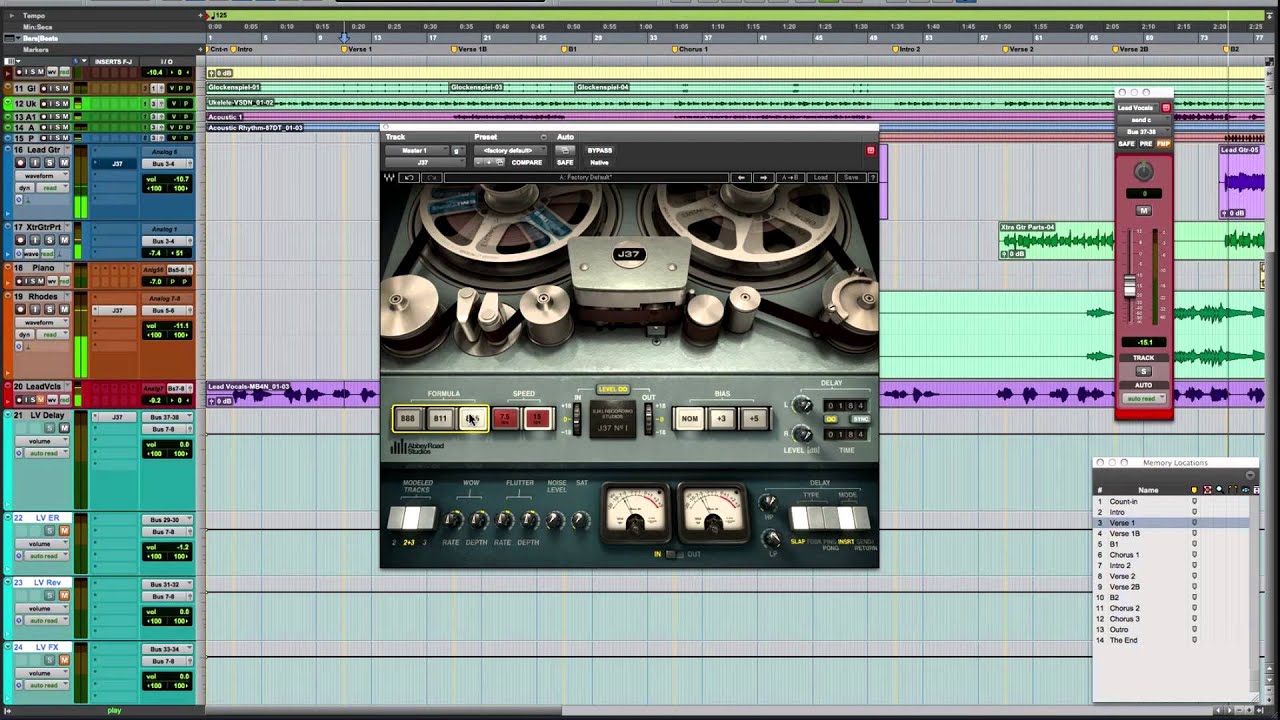Screen dimensions: 1280x720
Task: Select Verse 2B in Memory Locations
Action: tap(1124, 587)
